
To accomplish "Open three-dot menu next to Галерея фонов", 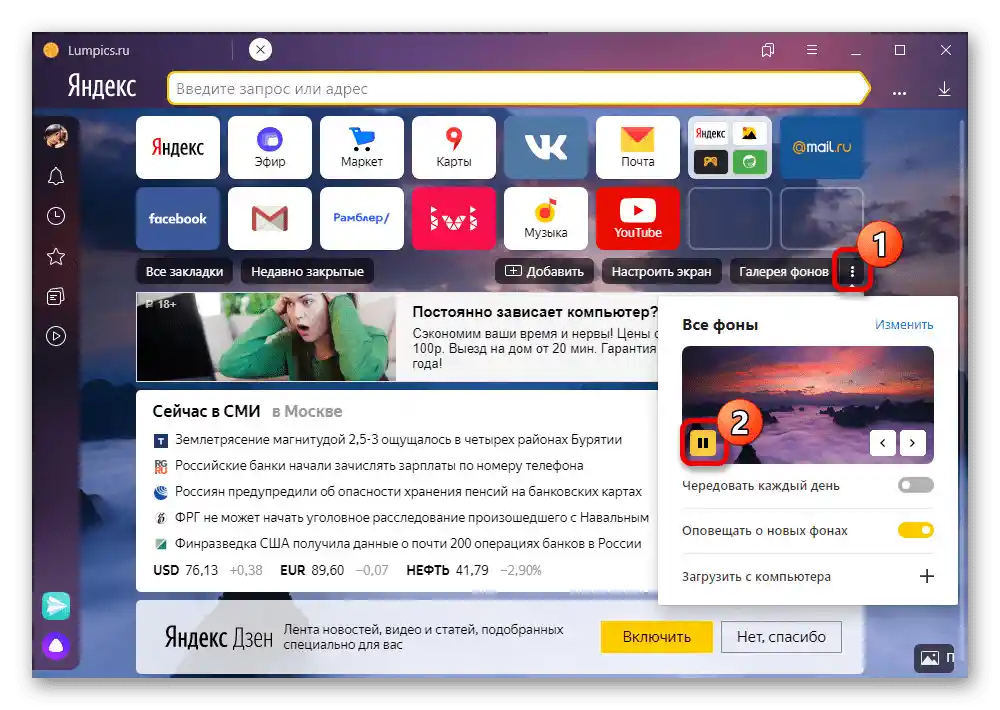I will 852,272.
